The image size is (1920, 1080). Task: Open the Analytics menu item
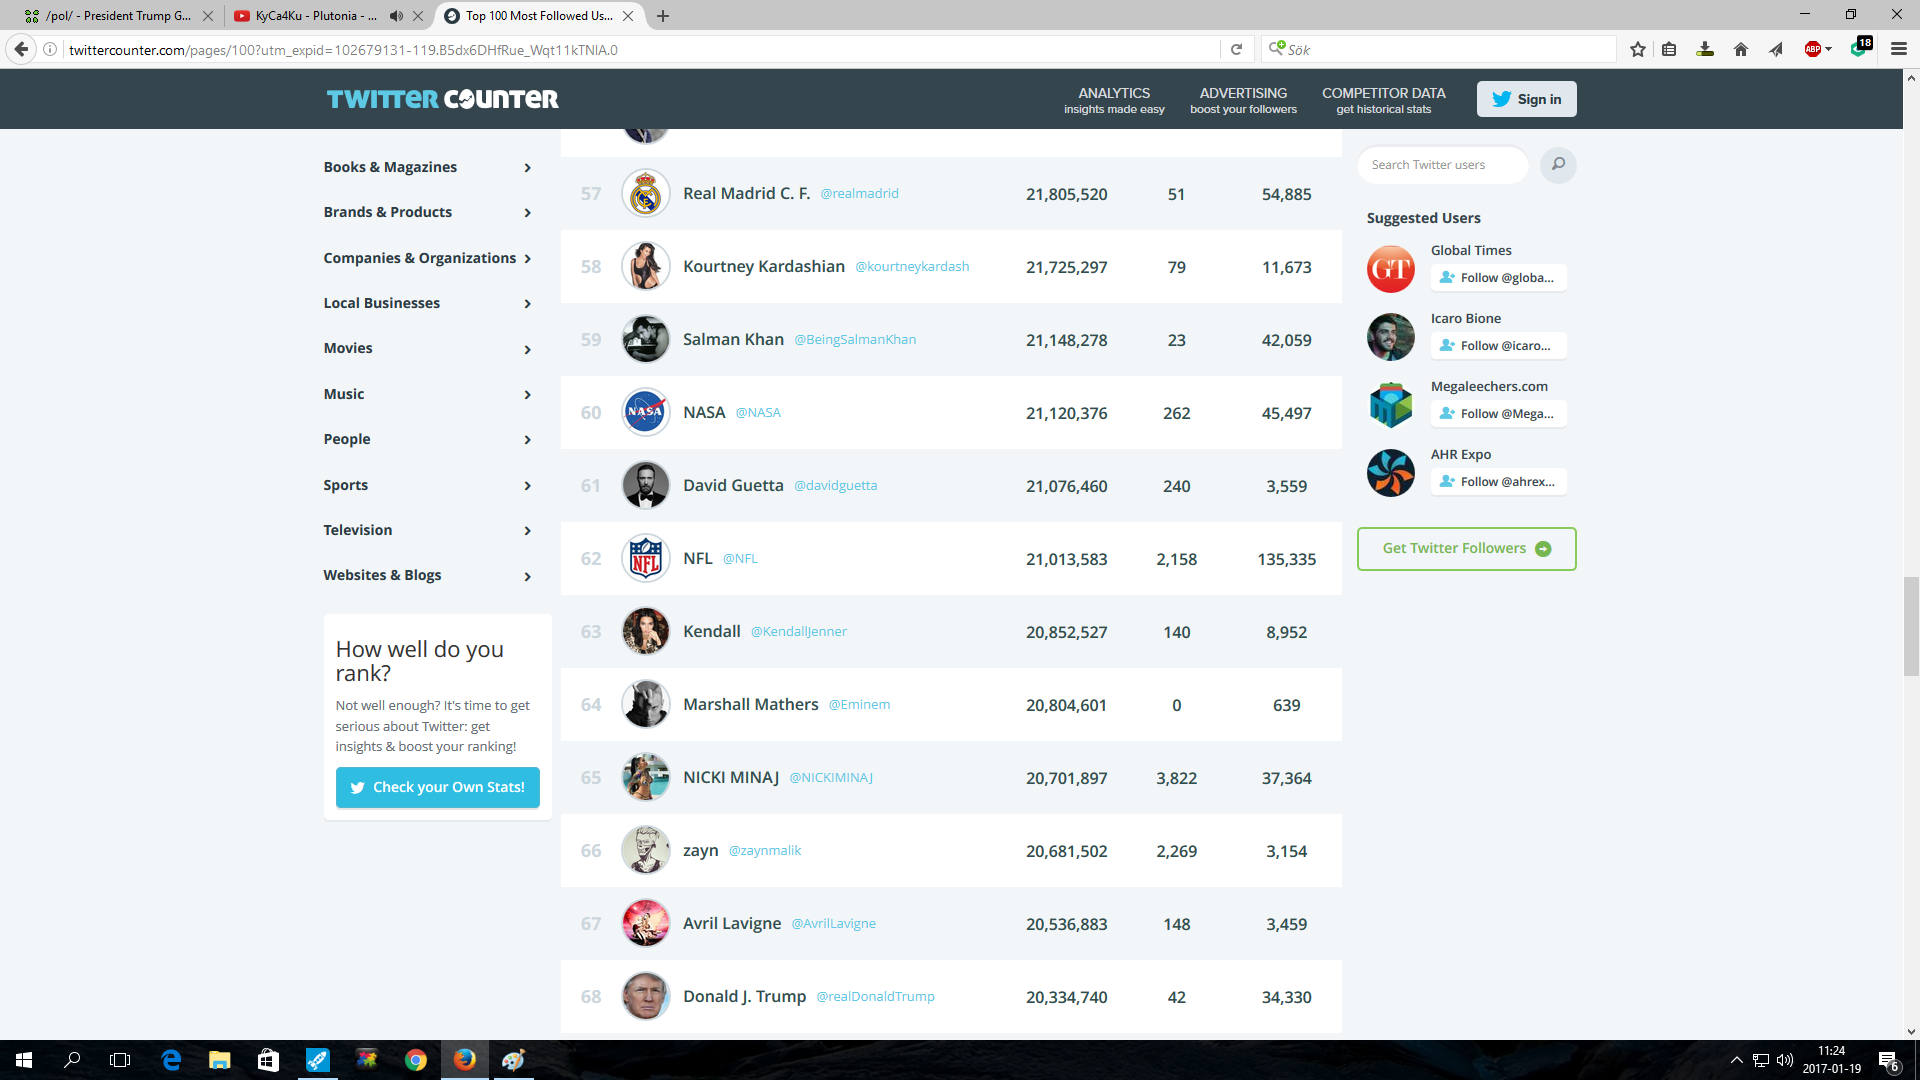(x=1114, y=100)
